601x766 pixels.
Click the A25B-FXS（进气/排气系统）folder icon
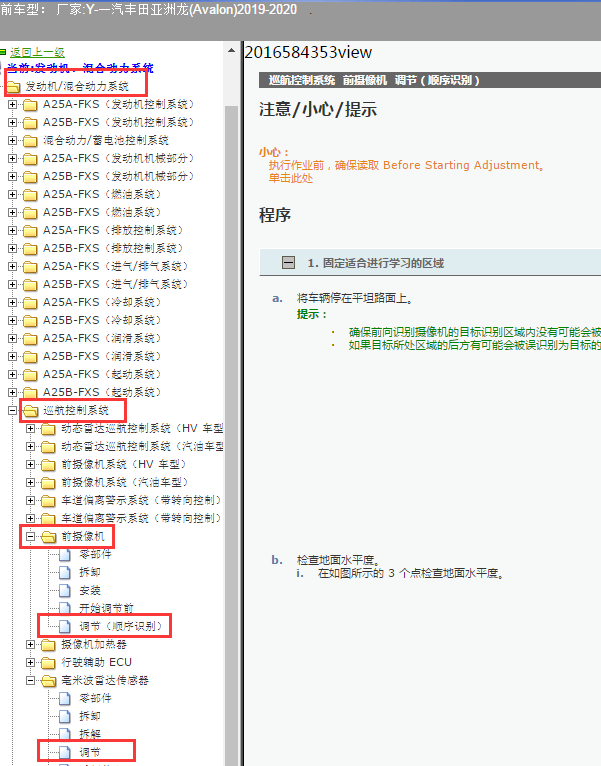[30, 285]
